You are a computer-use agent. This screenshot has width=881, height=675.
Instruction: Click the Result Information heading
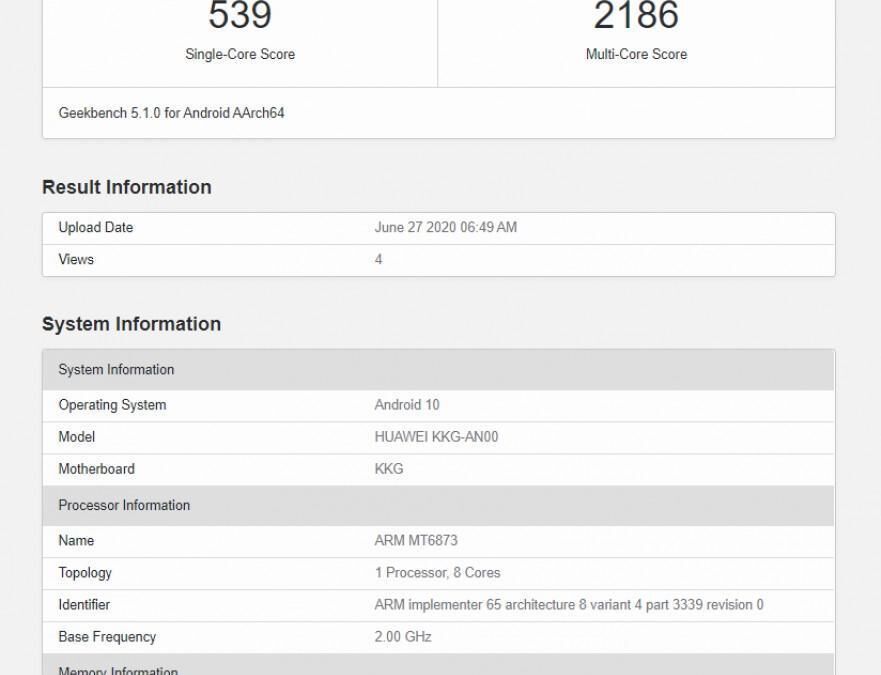coord(127,187)
